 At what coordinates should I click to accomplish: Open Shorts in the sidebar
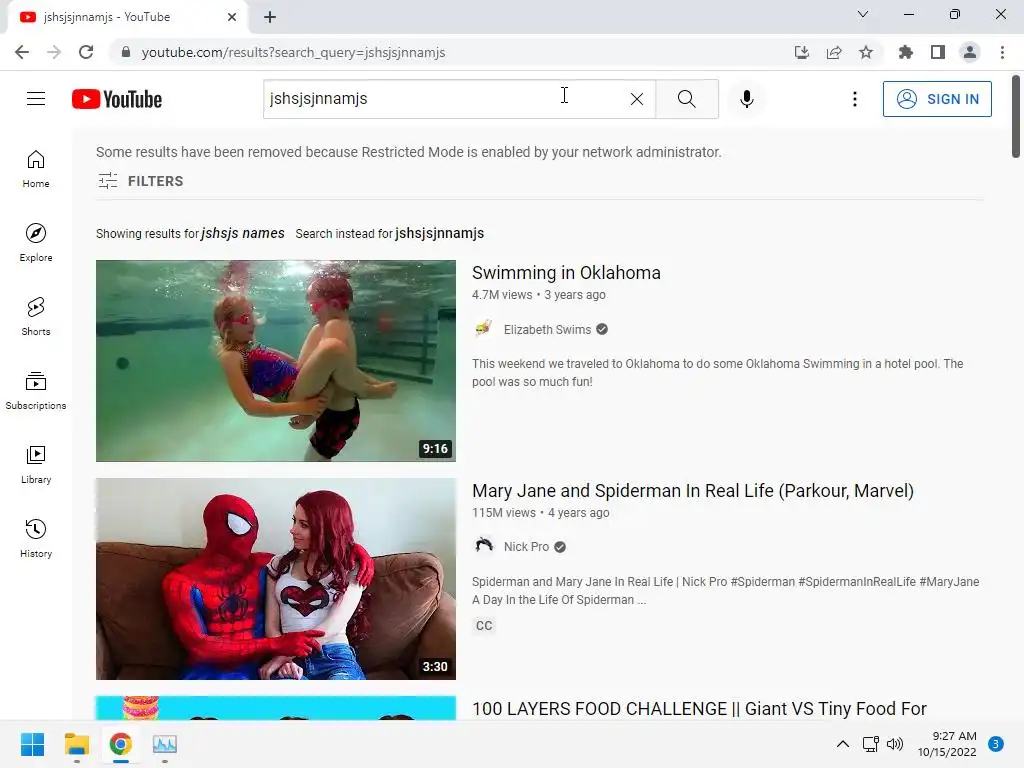click(36, 317)
